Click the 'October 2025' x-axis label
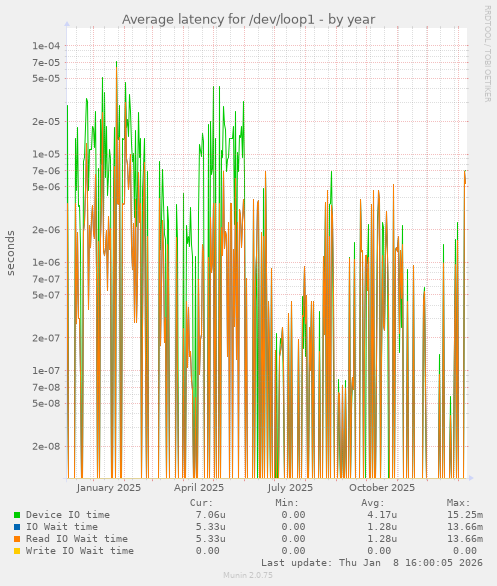 382,488
